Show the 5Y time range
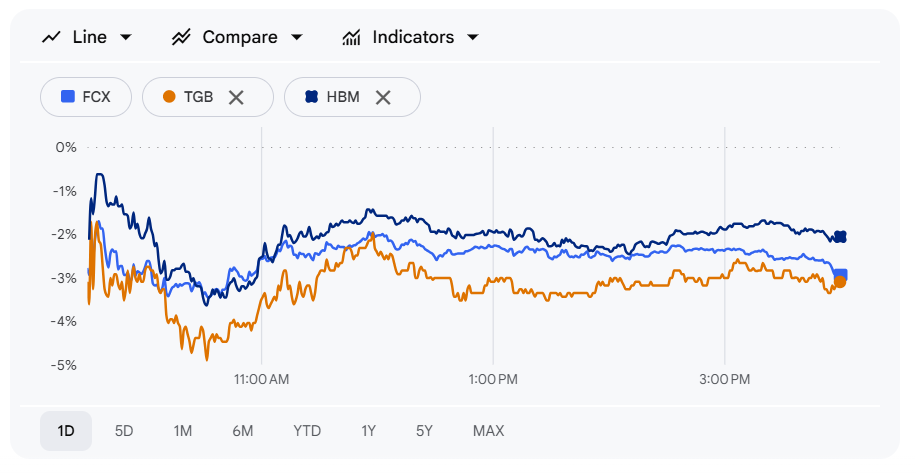 click(425, 431)
